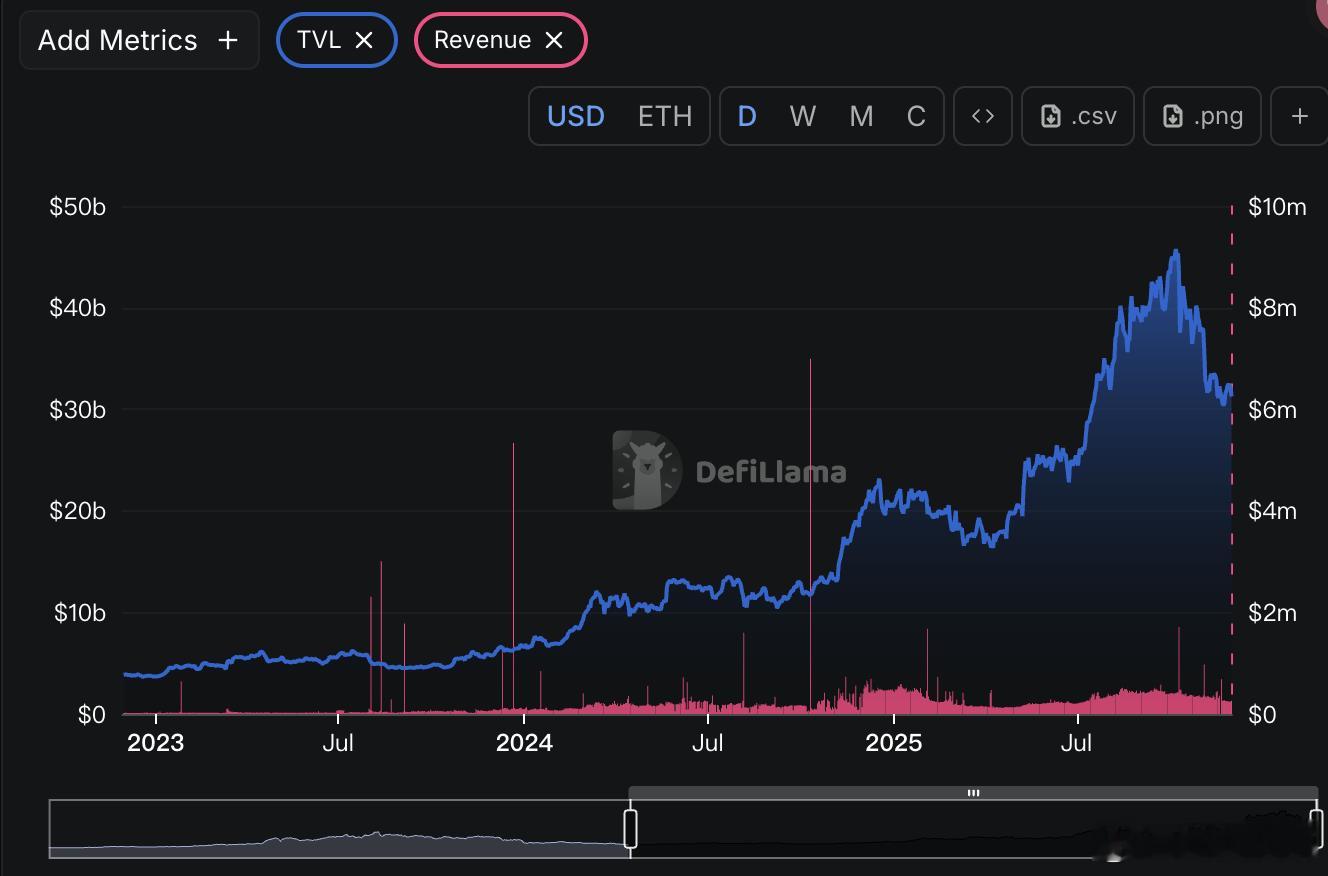
Task: Click the plus button beside .png
Action: point(1299,116)
